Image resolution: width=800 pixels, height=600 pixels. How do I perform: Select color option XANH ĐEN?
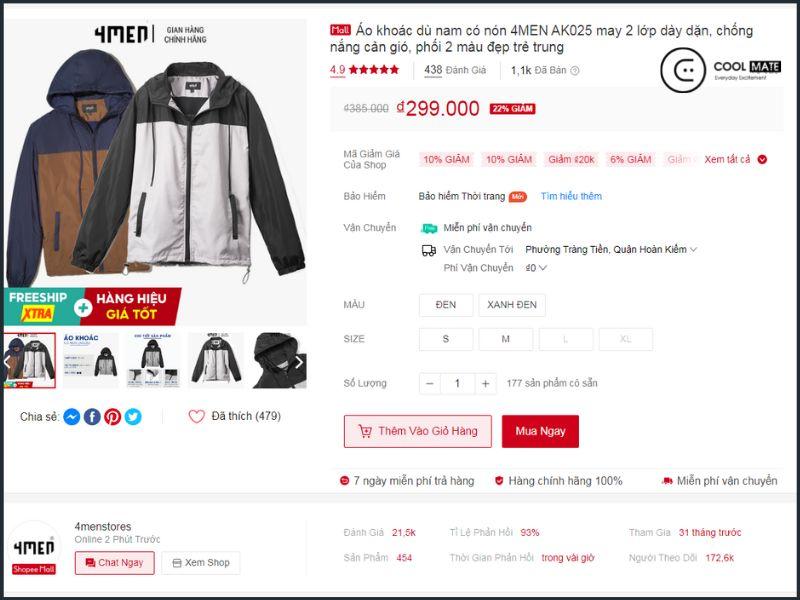click(x=512, y=305)
